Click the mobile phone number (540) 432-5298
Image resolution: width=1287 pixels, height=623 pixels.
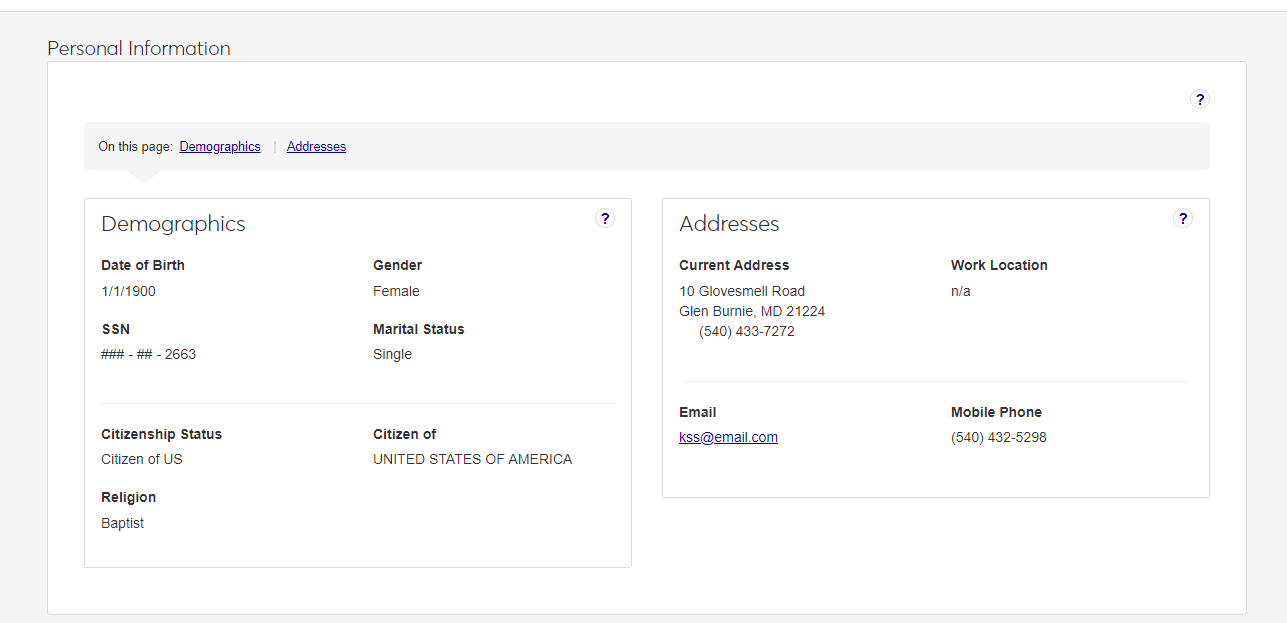click(x=998, y=437)
